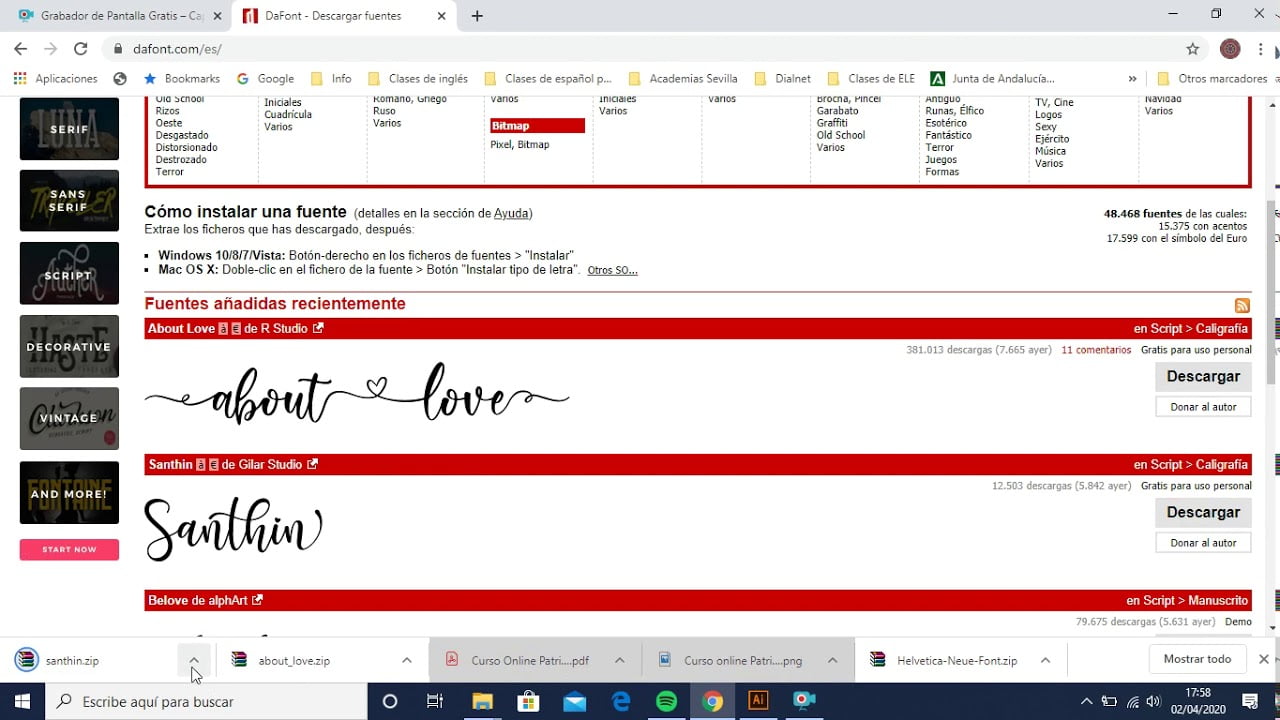Open volume control in system tray
1280x720 pixels.
point(1153,701)
